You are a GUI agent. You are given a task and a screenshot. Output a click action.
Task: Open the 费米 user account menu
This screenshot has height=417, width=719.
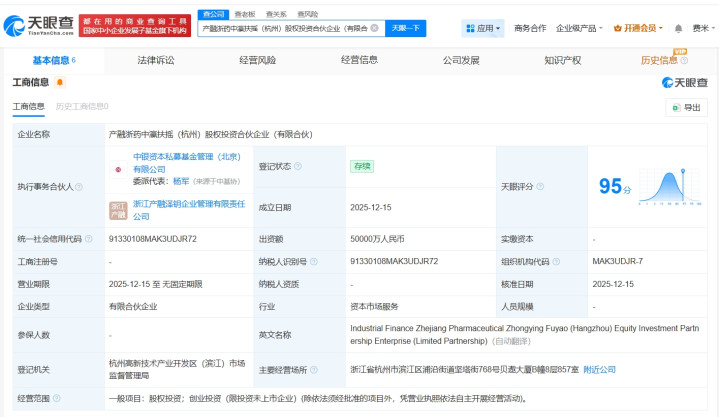click(x=704, y=28)
